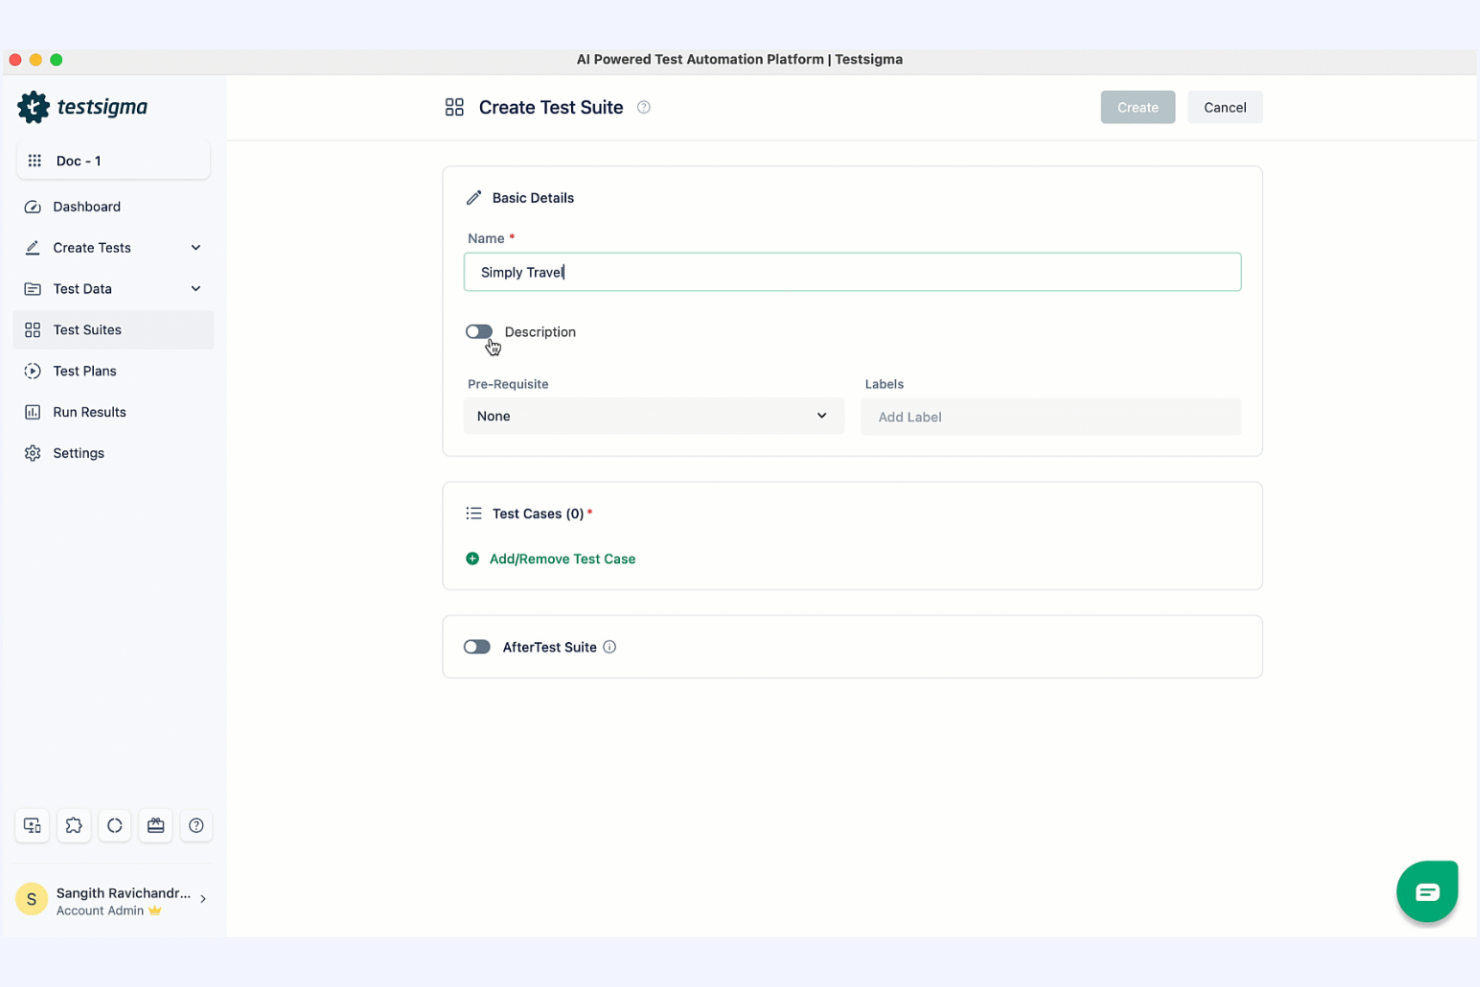Click Add/Remove Test Case
1480x987 pixels.
561,558
